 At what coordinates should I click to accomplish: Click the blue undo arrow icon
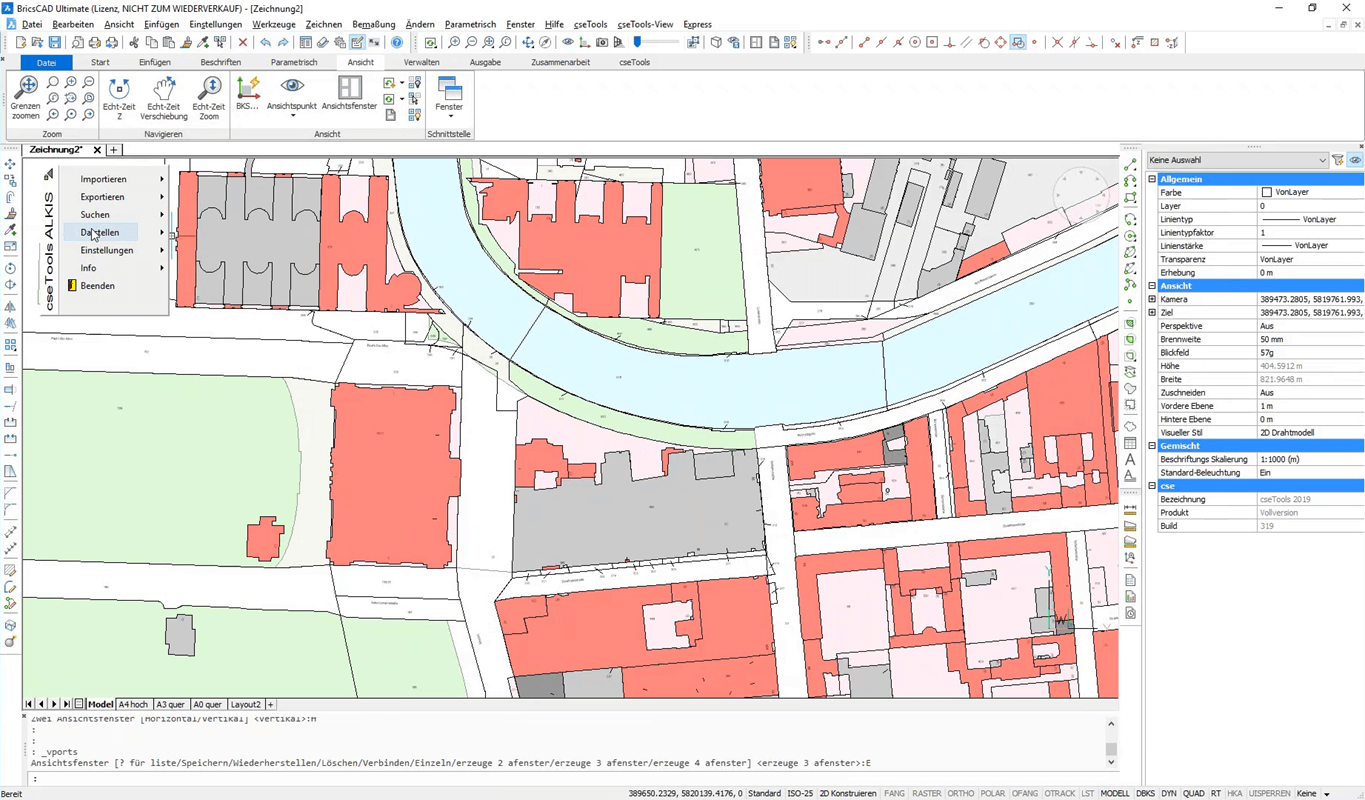[x=265, y=43]
